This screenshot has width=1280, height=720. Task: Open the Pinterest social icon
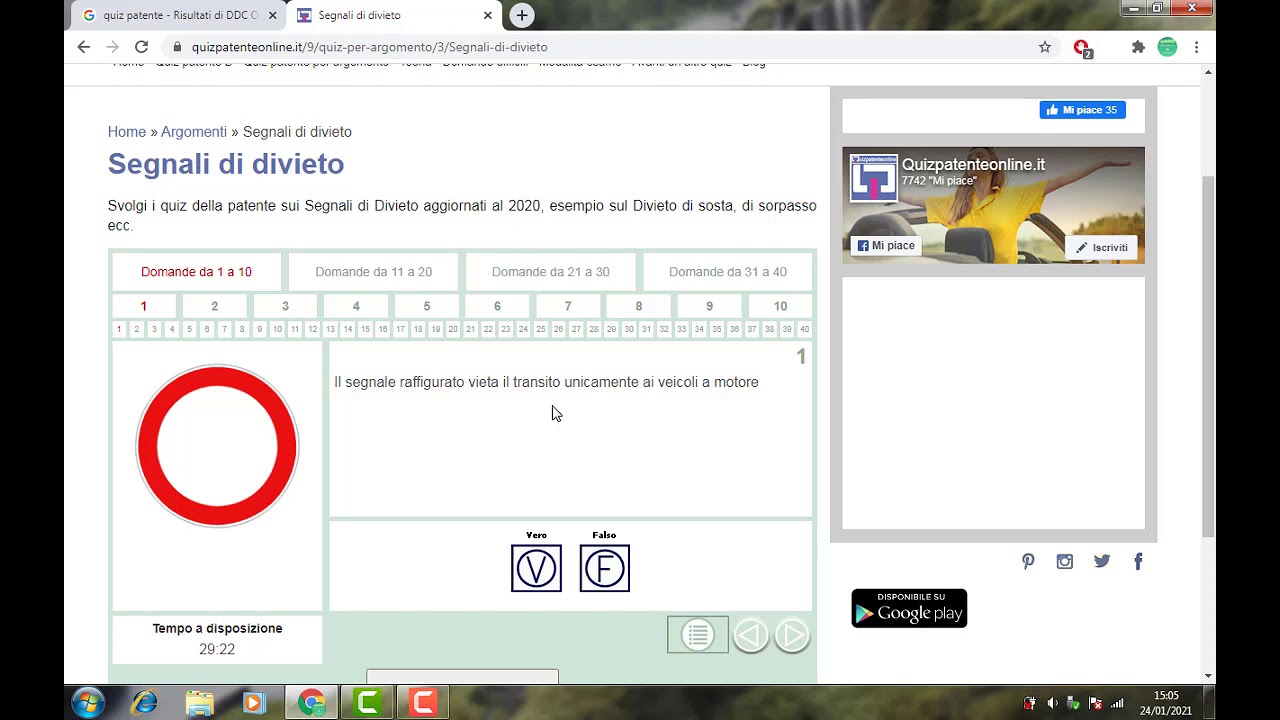(x=1028, y=561)
